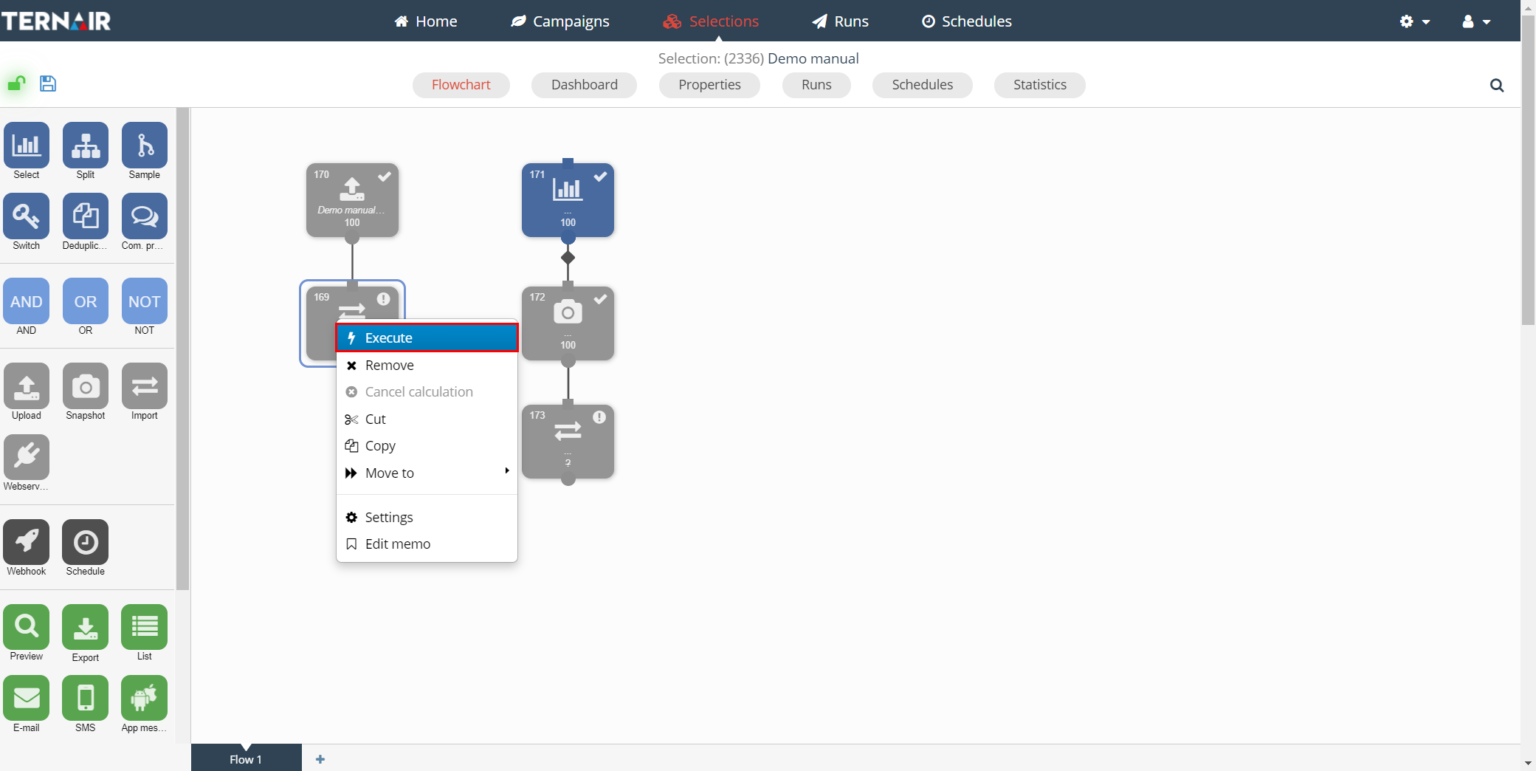Add an OR logic block
Image resolution: width=1536 pixels, height=771 pixels.
(85, 301)
